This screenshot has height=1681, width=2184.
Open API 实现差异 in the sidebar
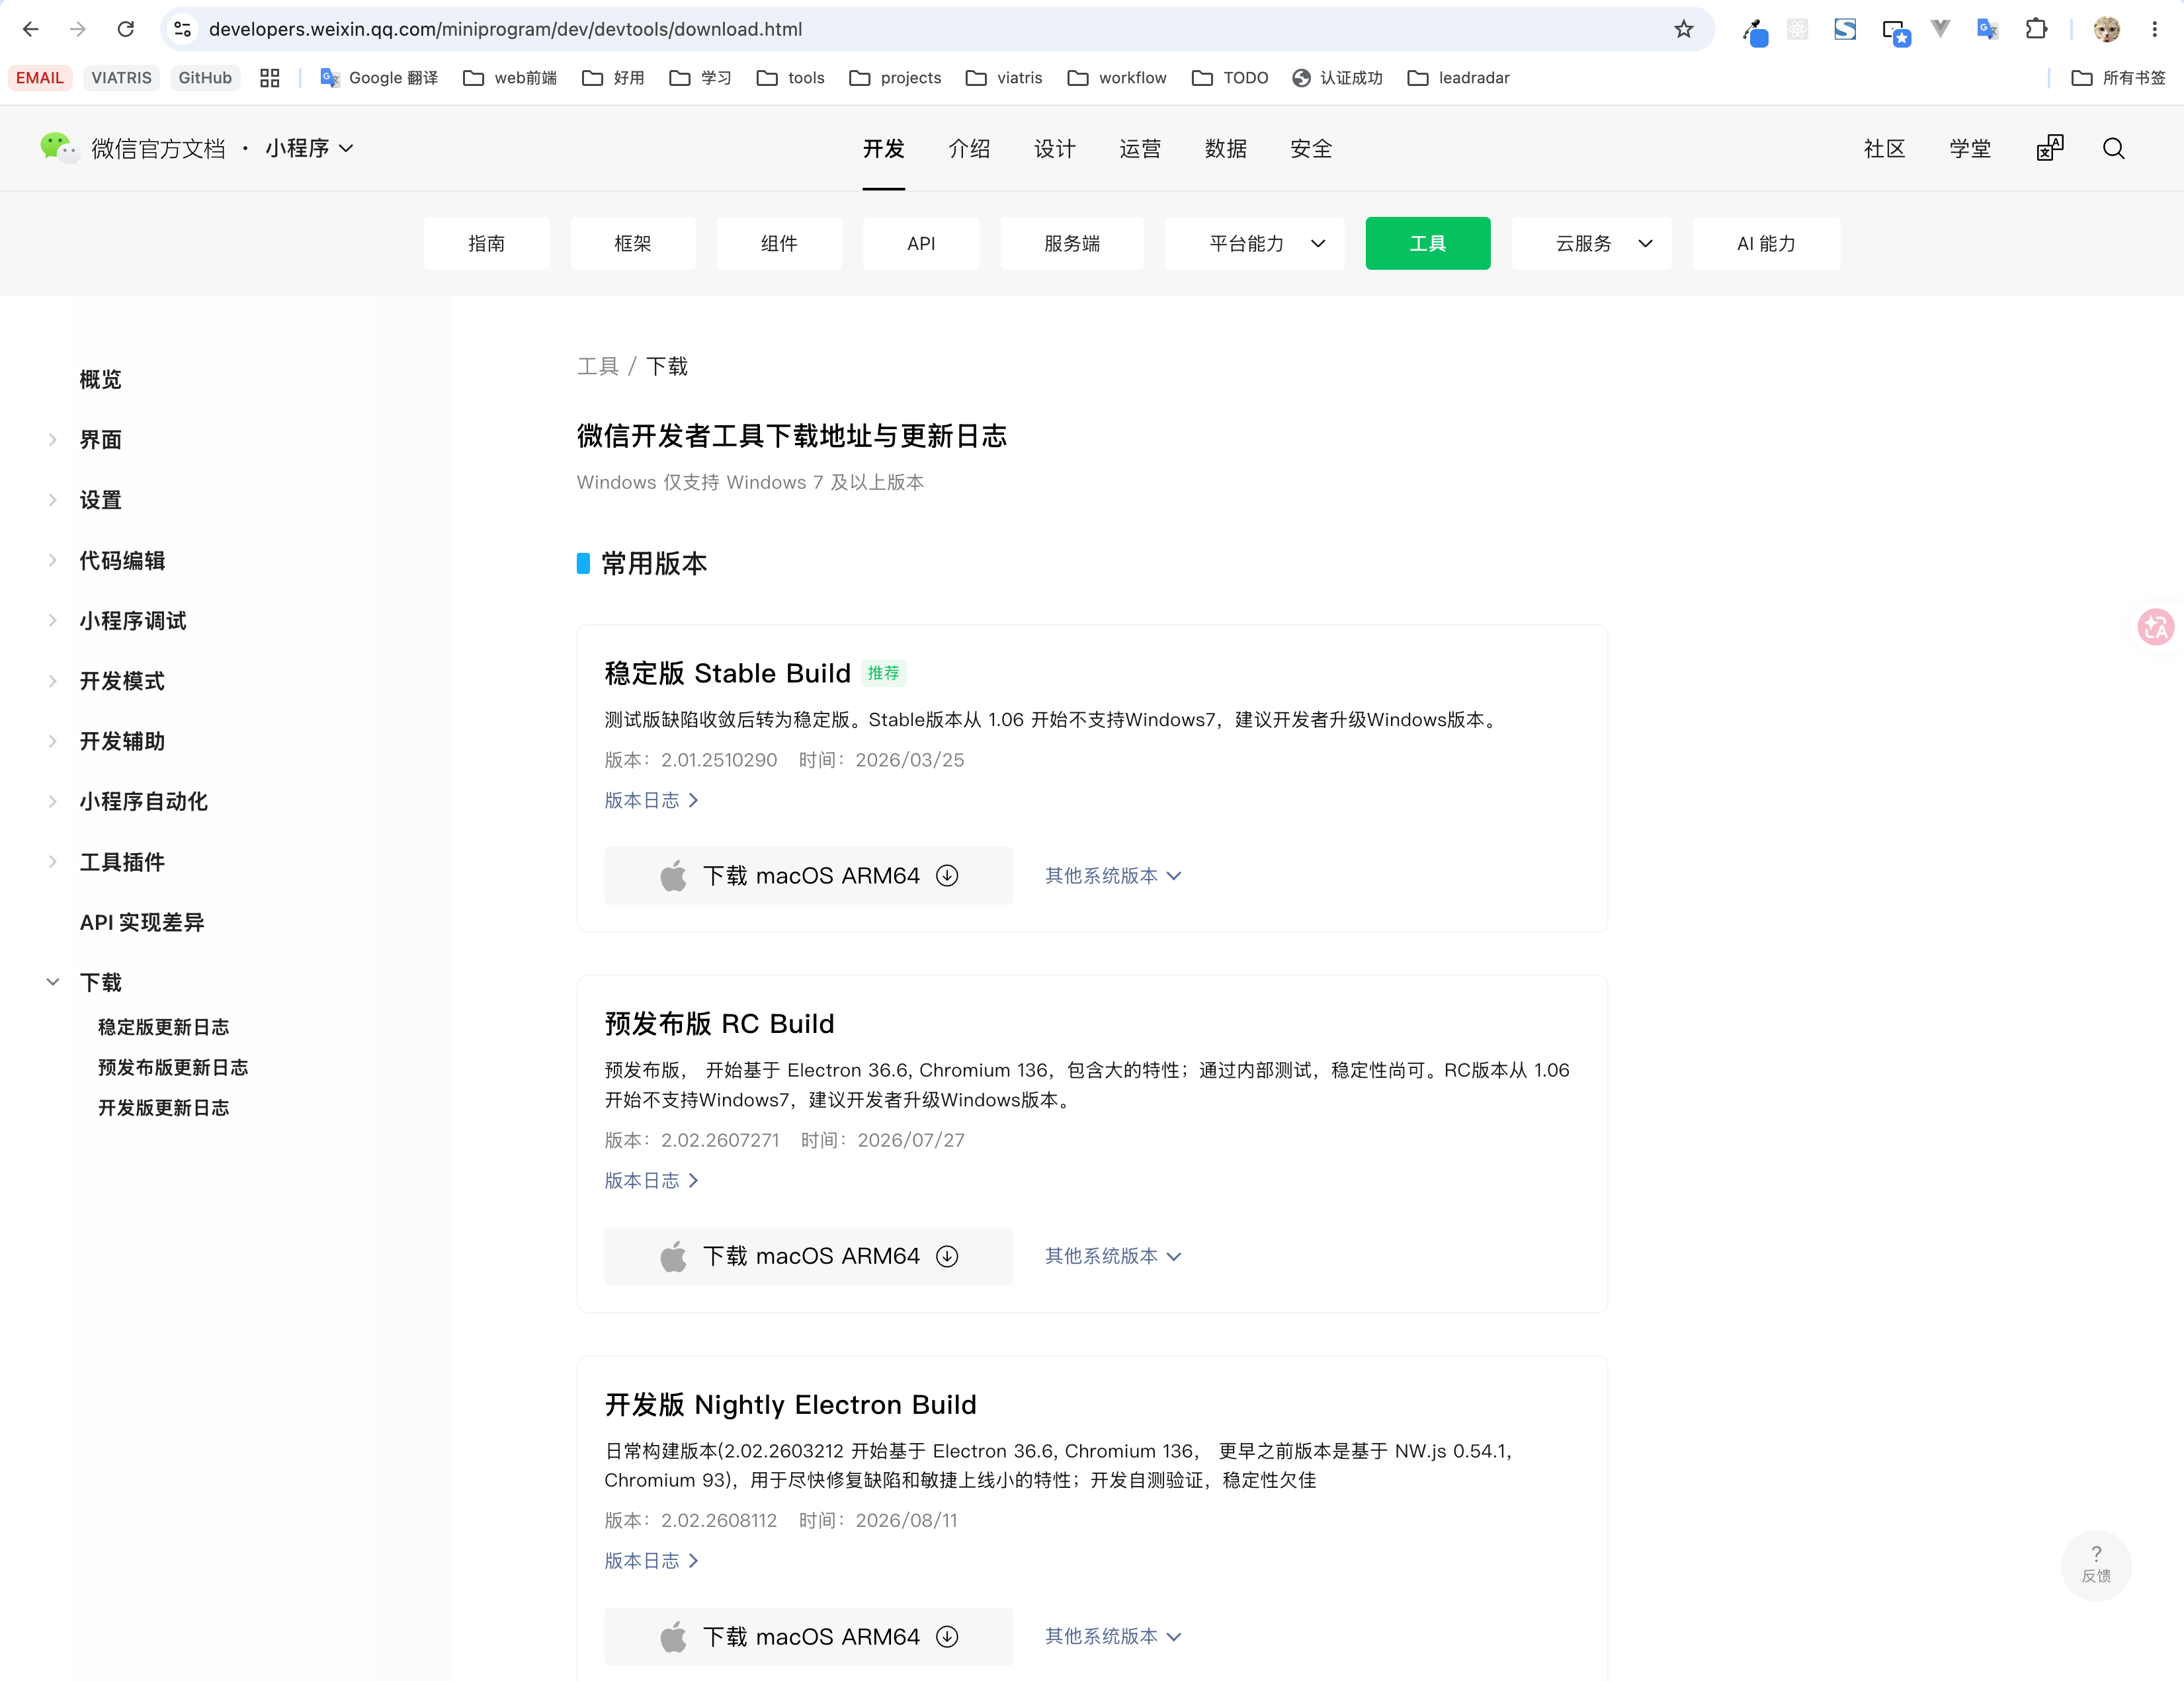142,922
